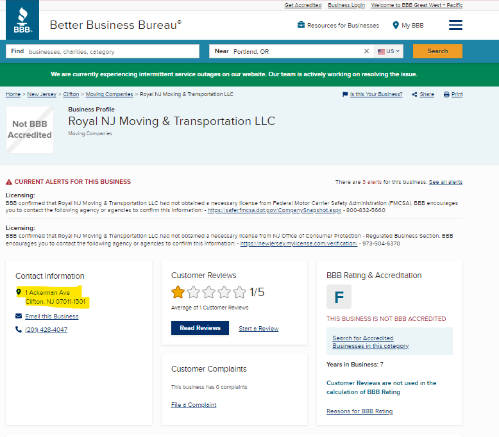Screen dimensions: 499x437
Task: Open the Start a Review link
Action: point(259,329)
